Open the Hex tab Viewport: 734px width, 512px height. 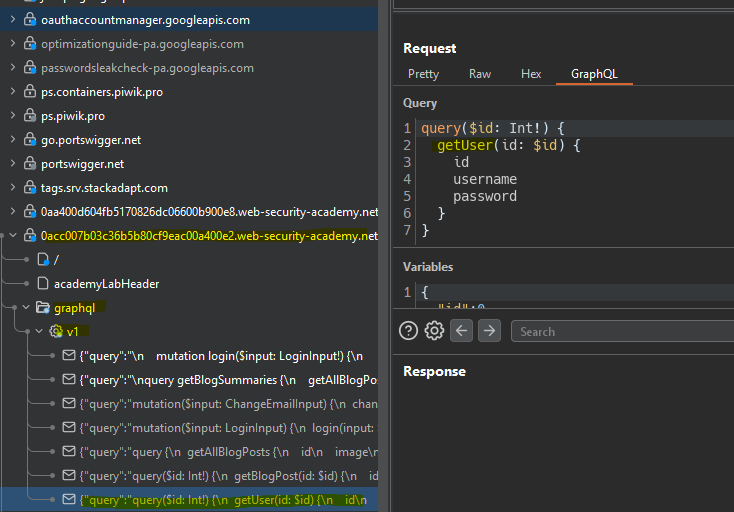click(x=531, y=74)
